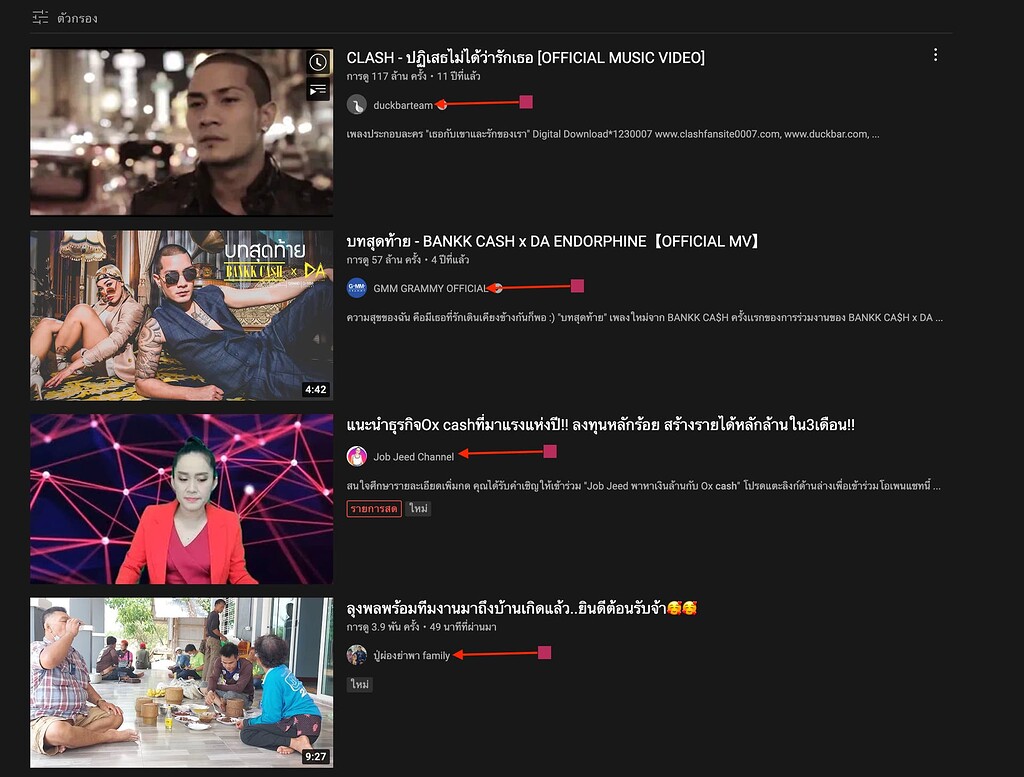Click Job Jeed Channel avatar icon
1024x777 pixels.
pyautogui.click(x=357, y=456)
